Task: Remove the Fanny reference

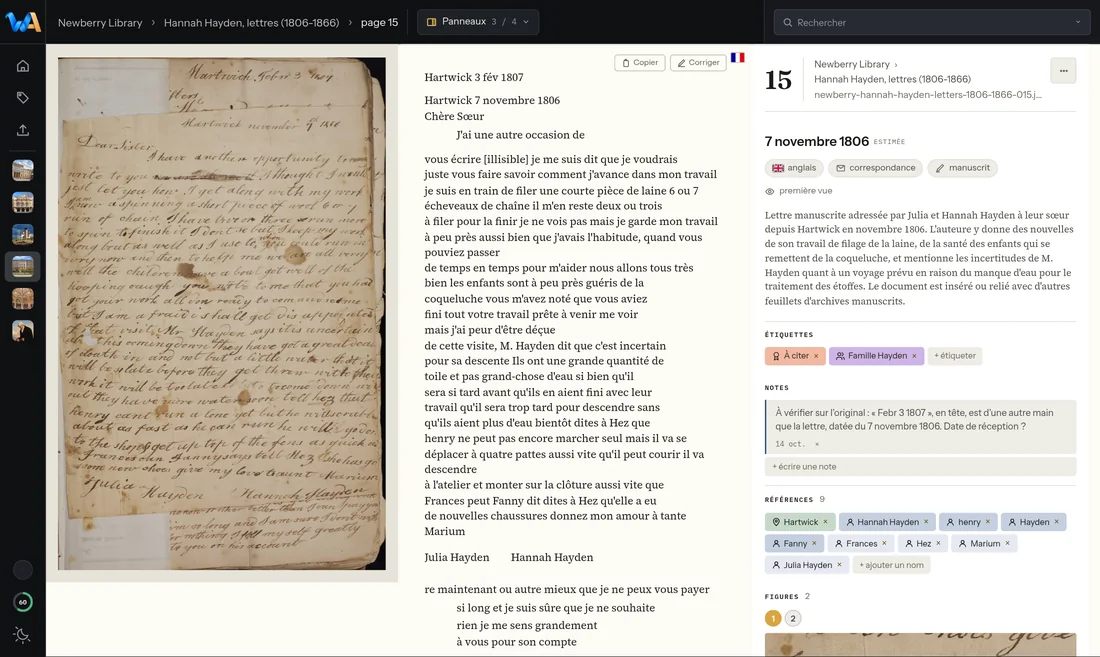Action: (814, 543)
